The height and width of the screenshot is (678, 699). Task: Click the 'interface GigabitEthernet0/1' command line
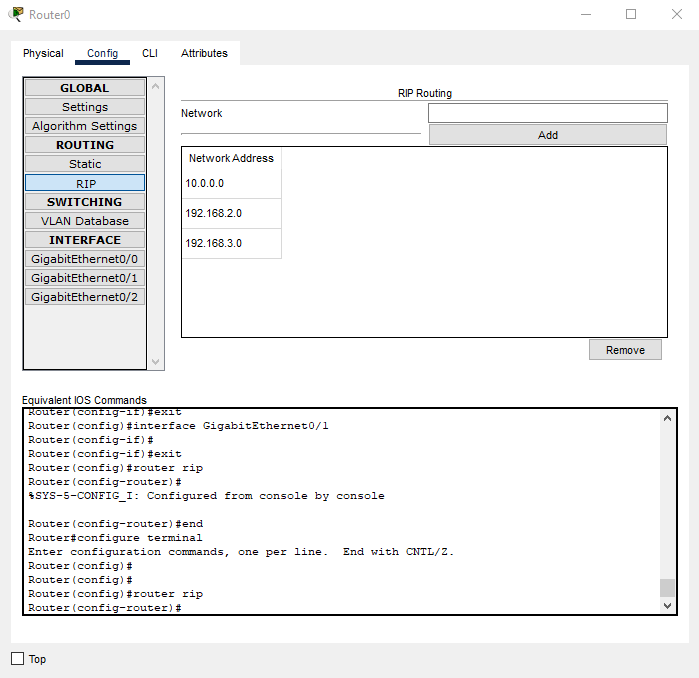coord(178,426)
